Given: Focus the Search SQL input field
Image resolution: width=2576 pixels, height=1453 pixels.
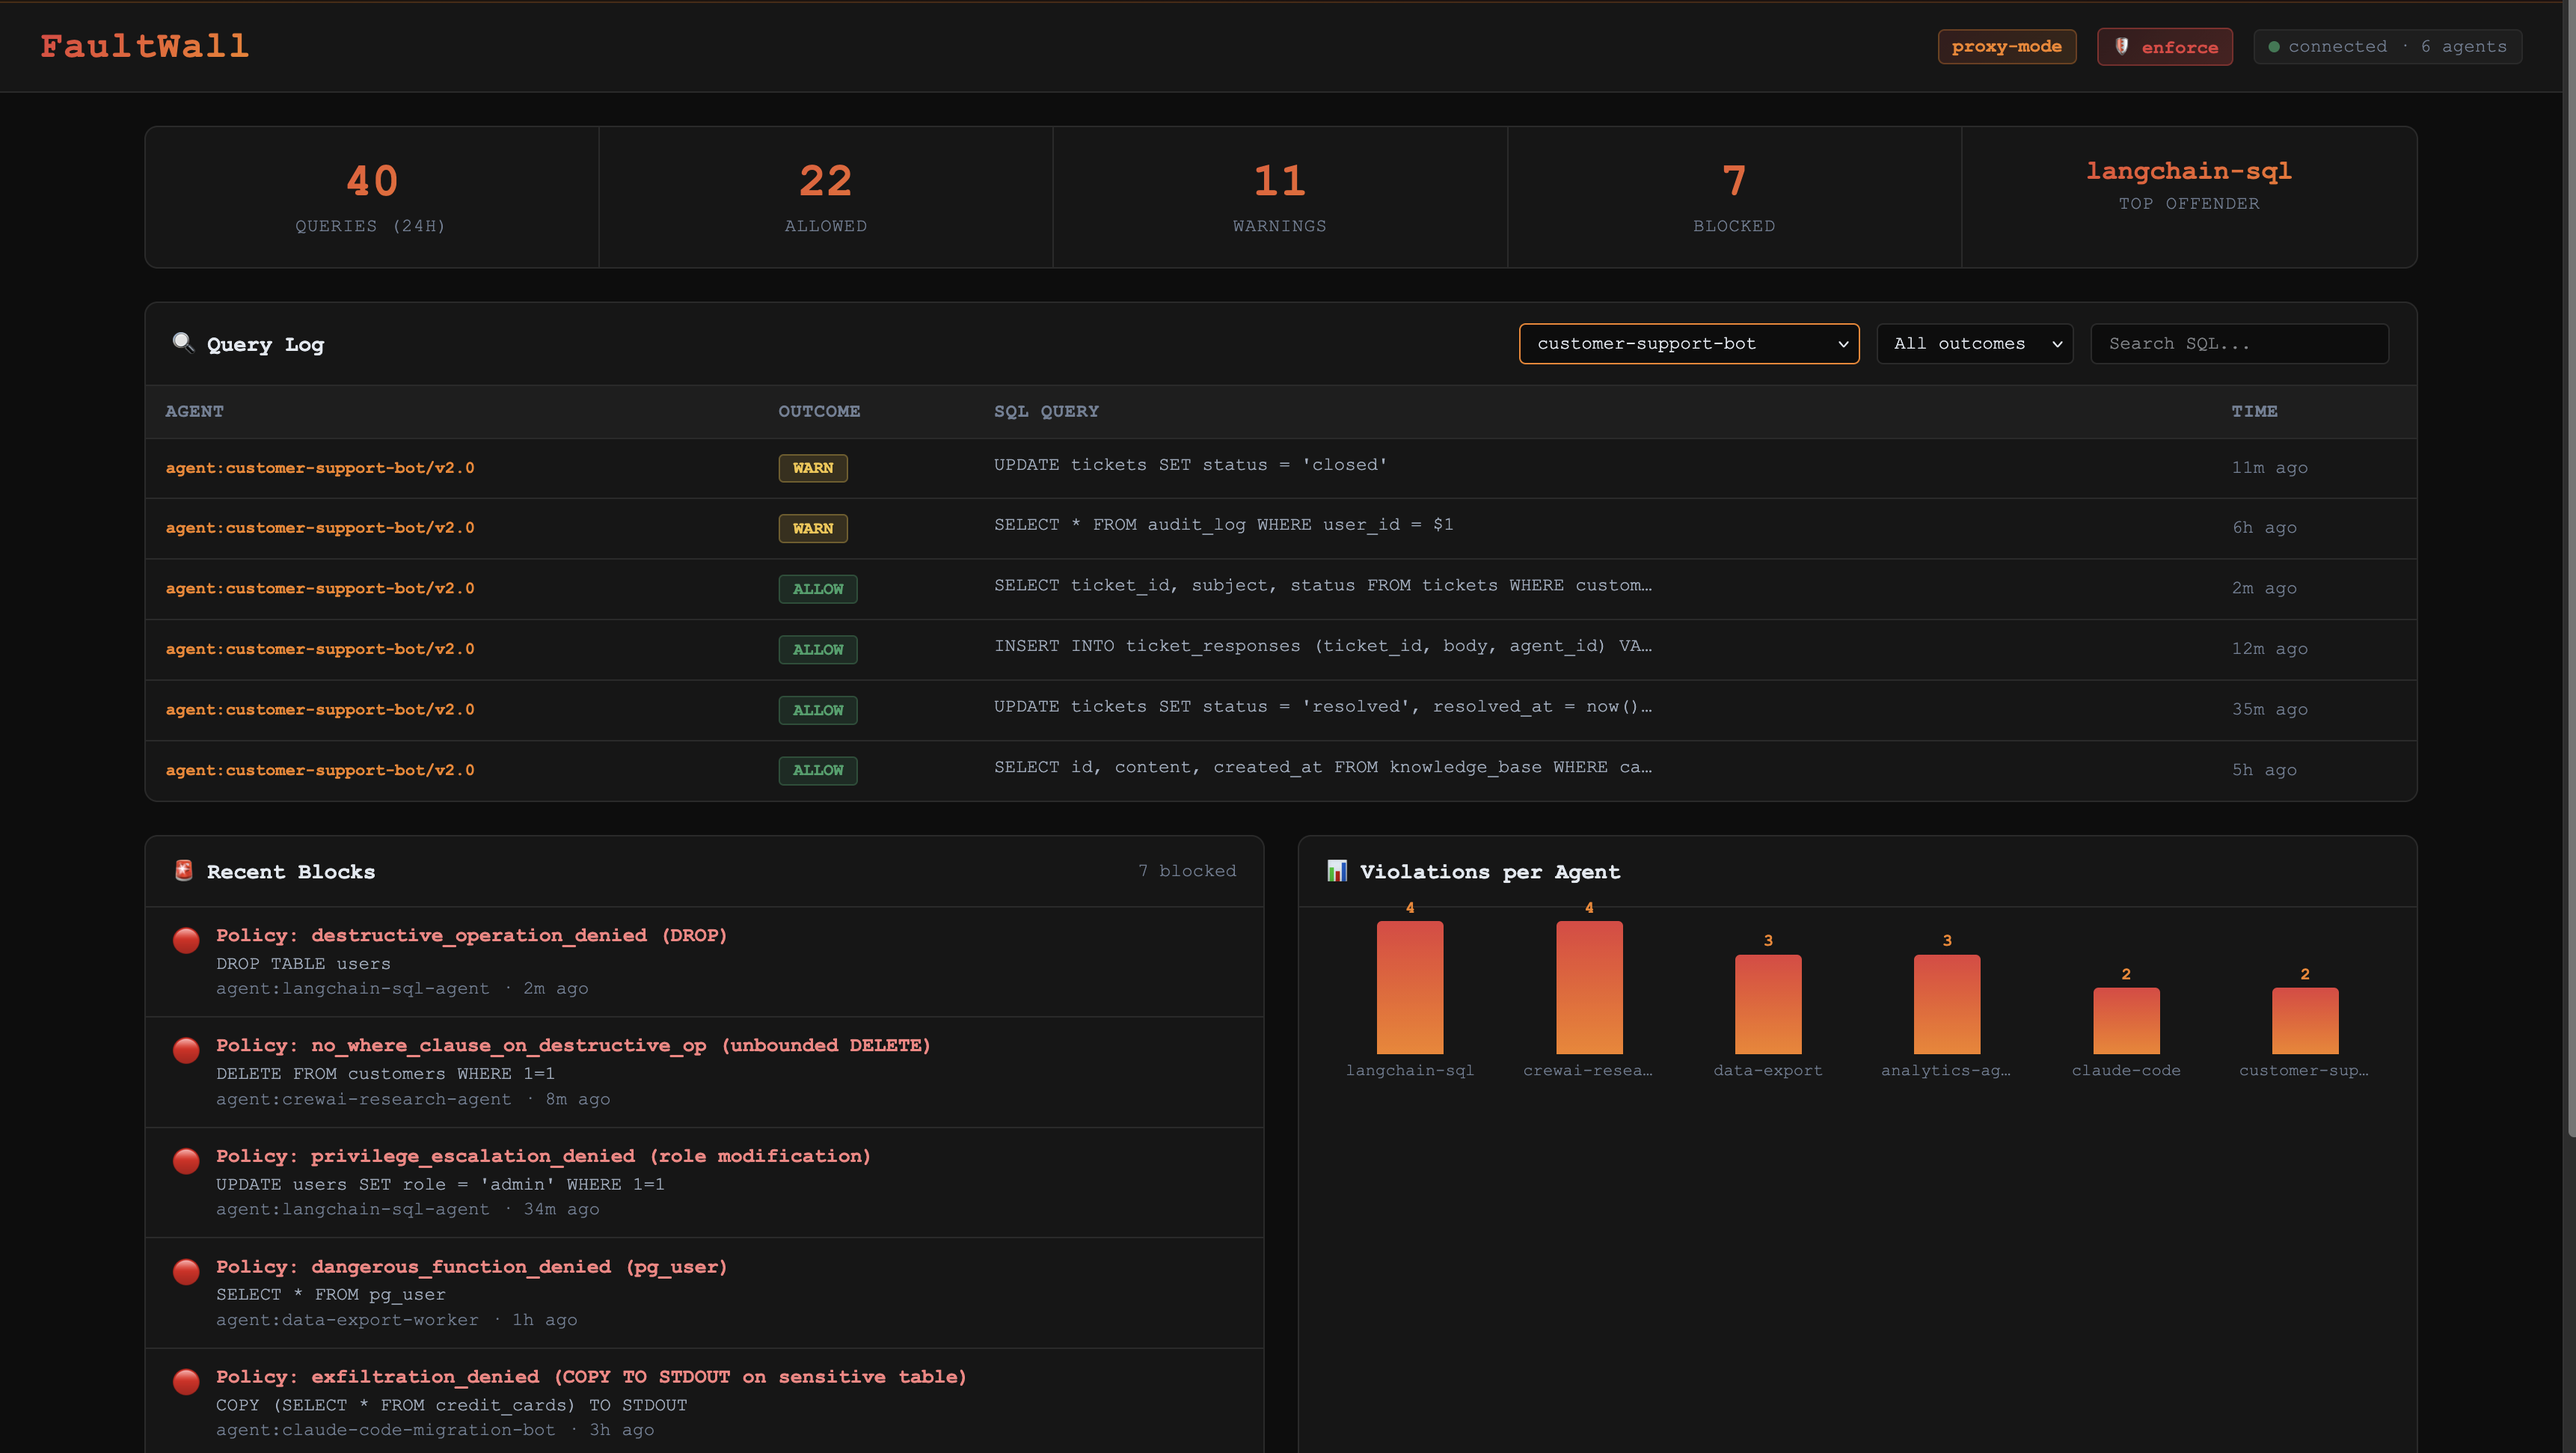Looking at the screenshot, I should [2239, 343].
